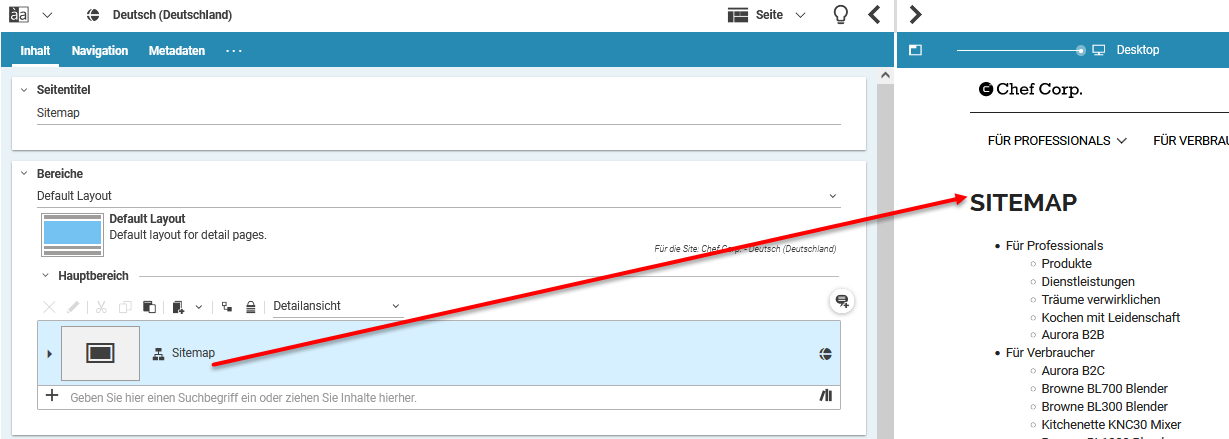Image resolution: width=1229 pixels, height=439 pixels.
Task: Click the lightbulb hints icon
Action: coord(841,15)
